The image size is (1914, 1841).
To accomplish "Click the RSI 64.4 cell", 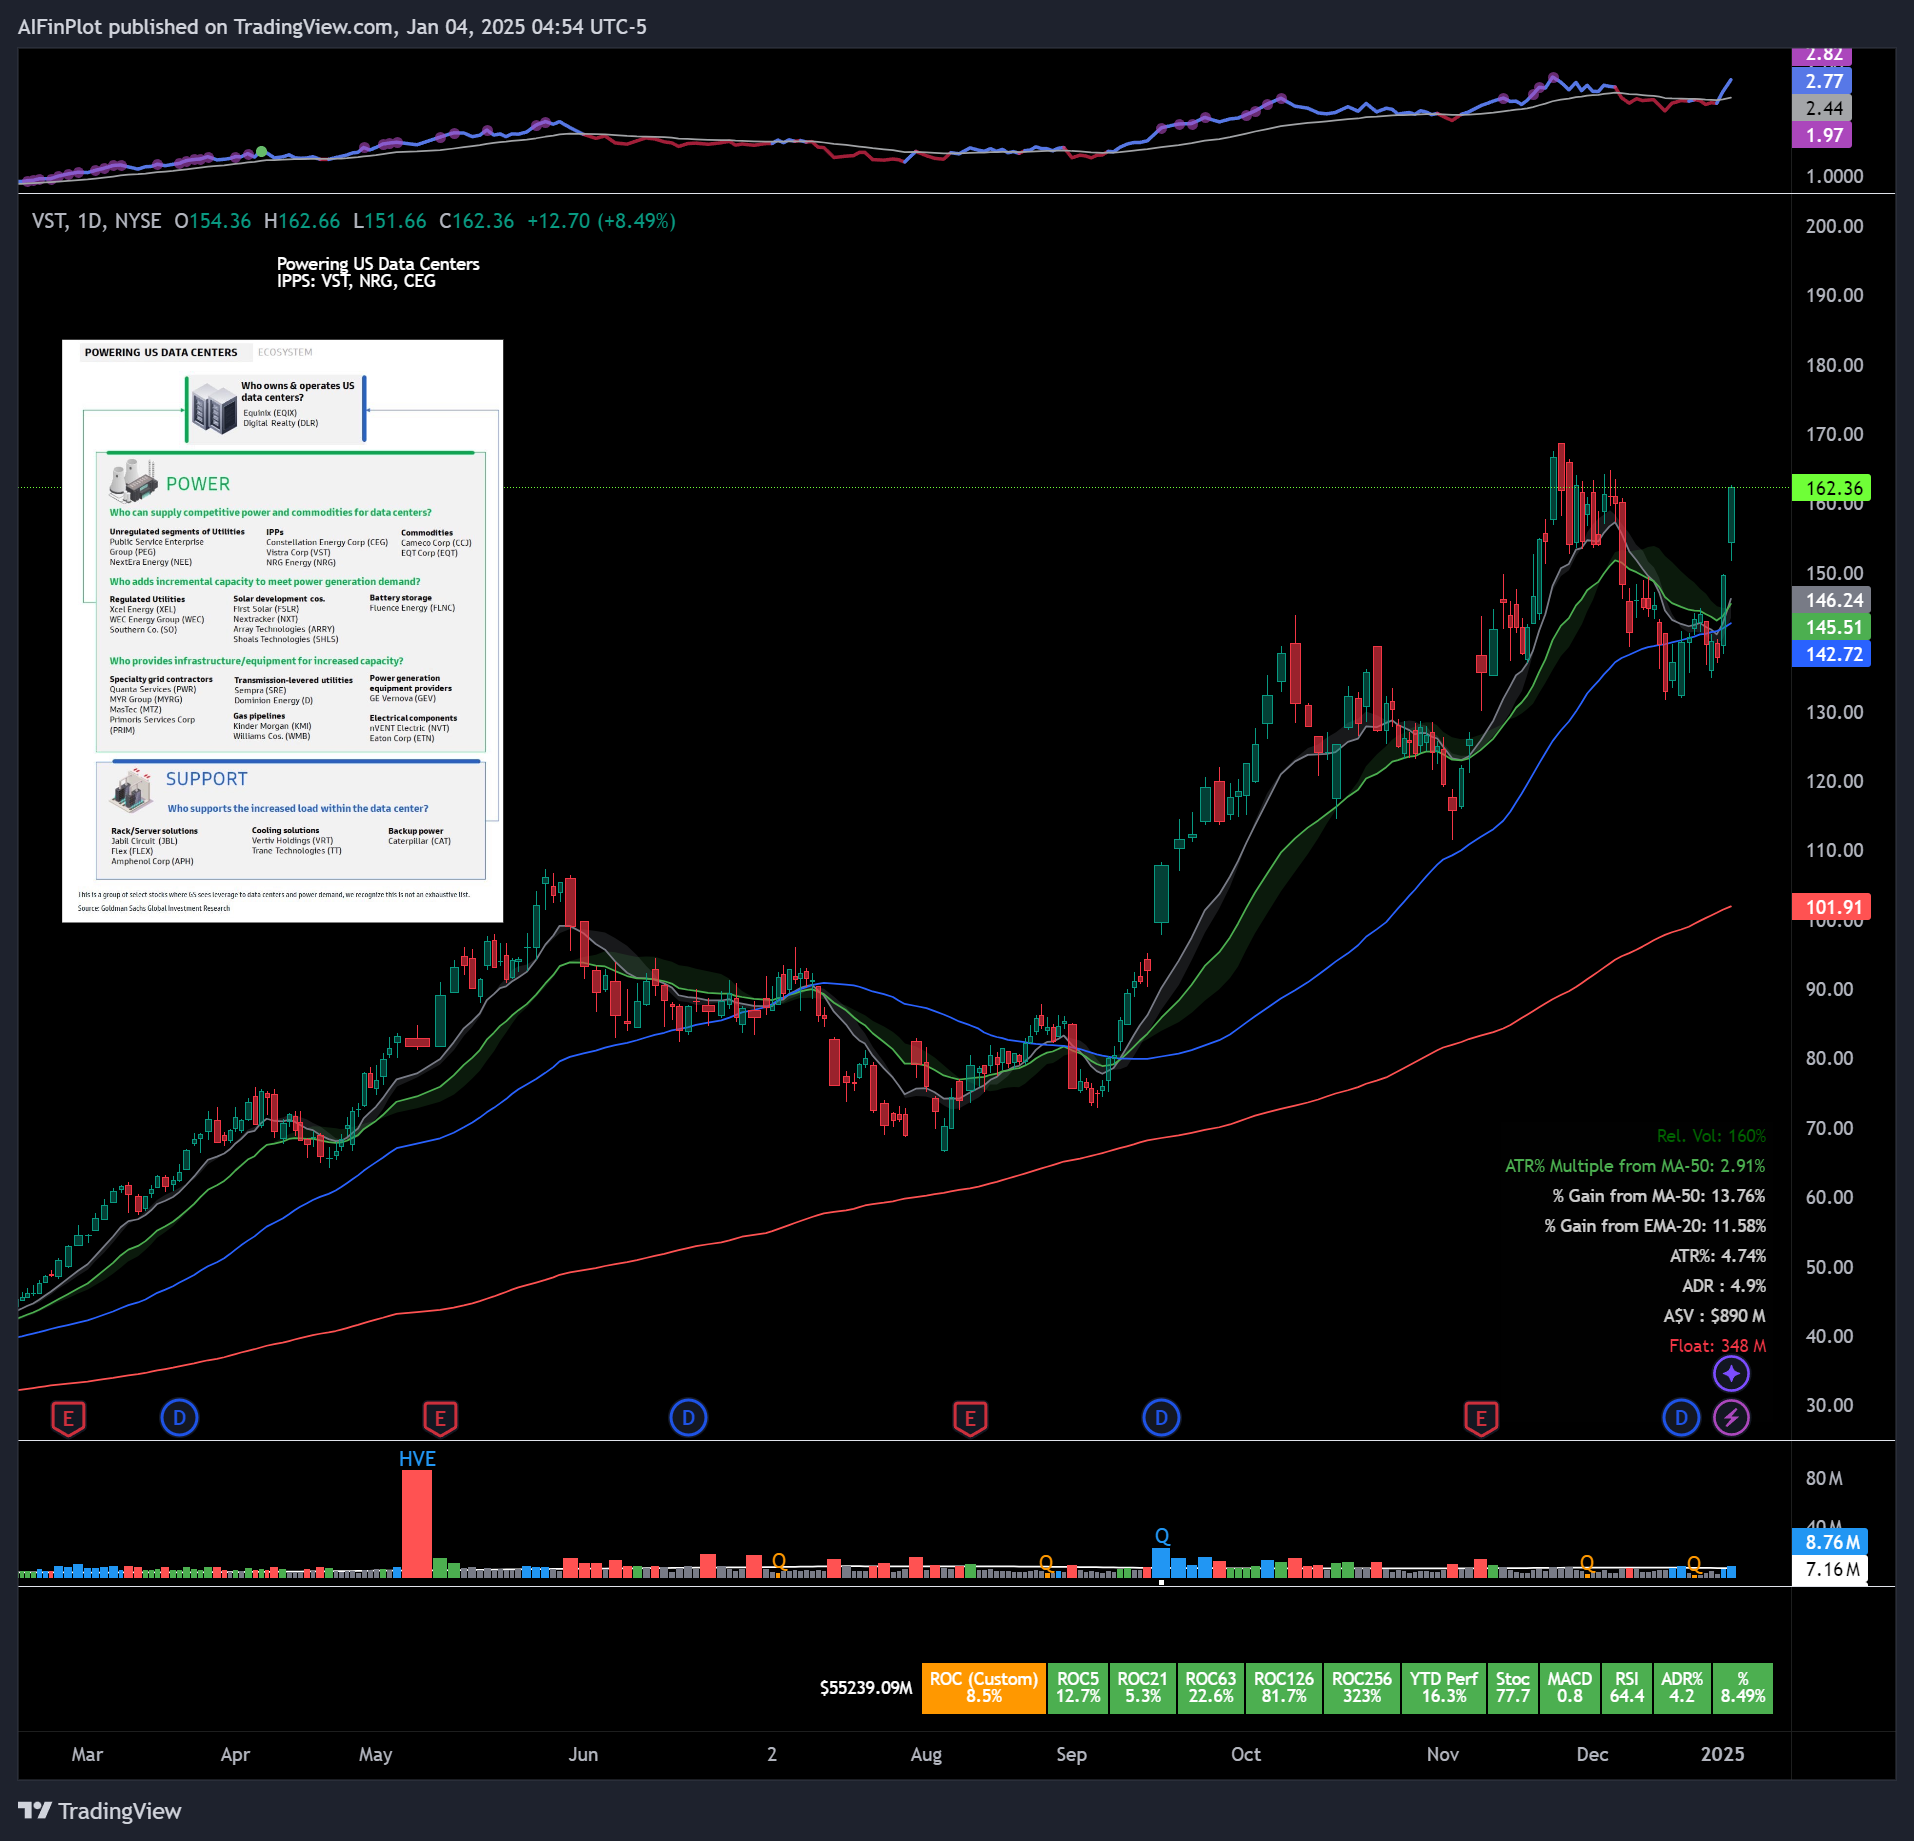I will (1627, 1688).
